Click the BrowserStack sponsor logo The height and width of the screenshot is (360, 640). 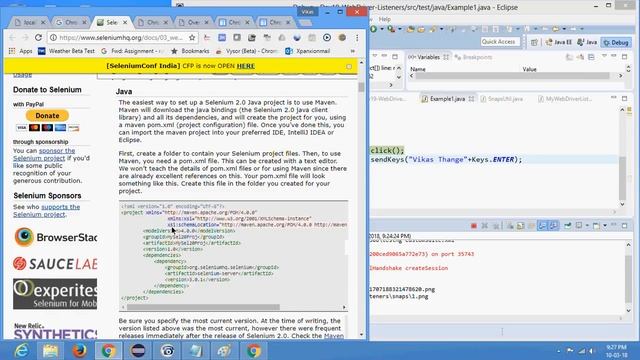click(55, 237)
